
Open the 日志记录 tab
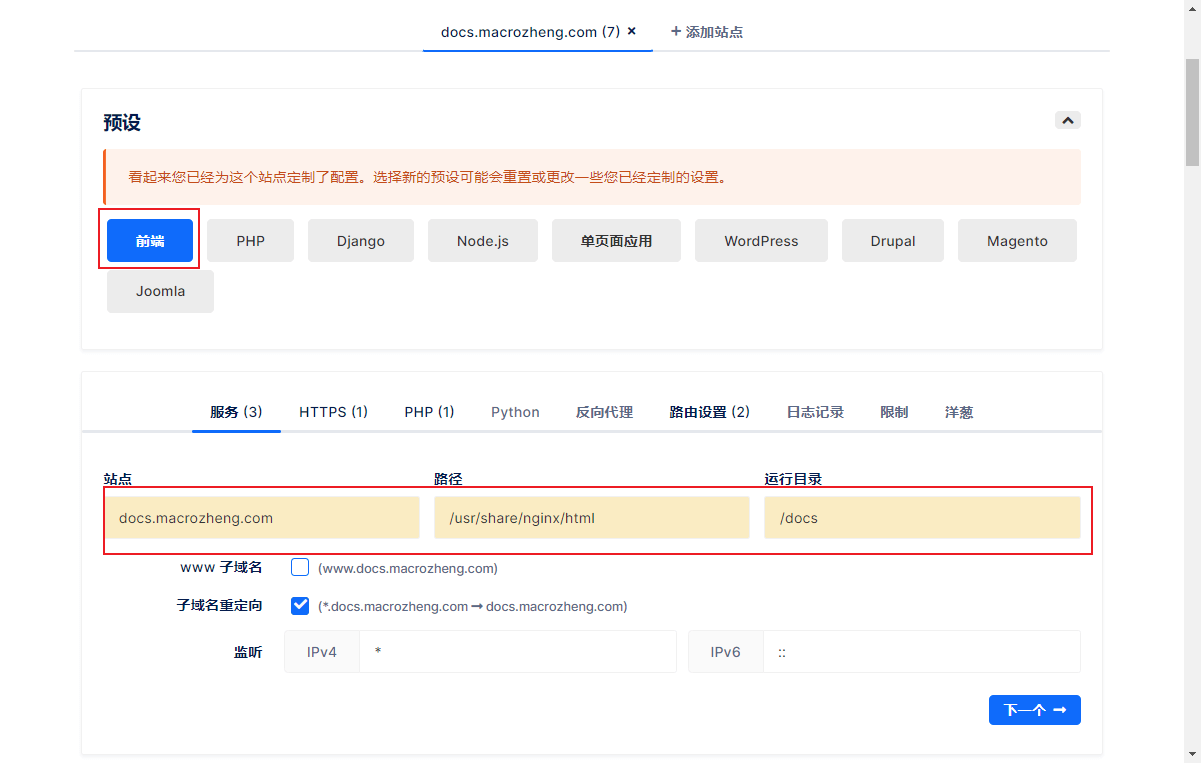(815, 412)
